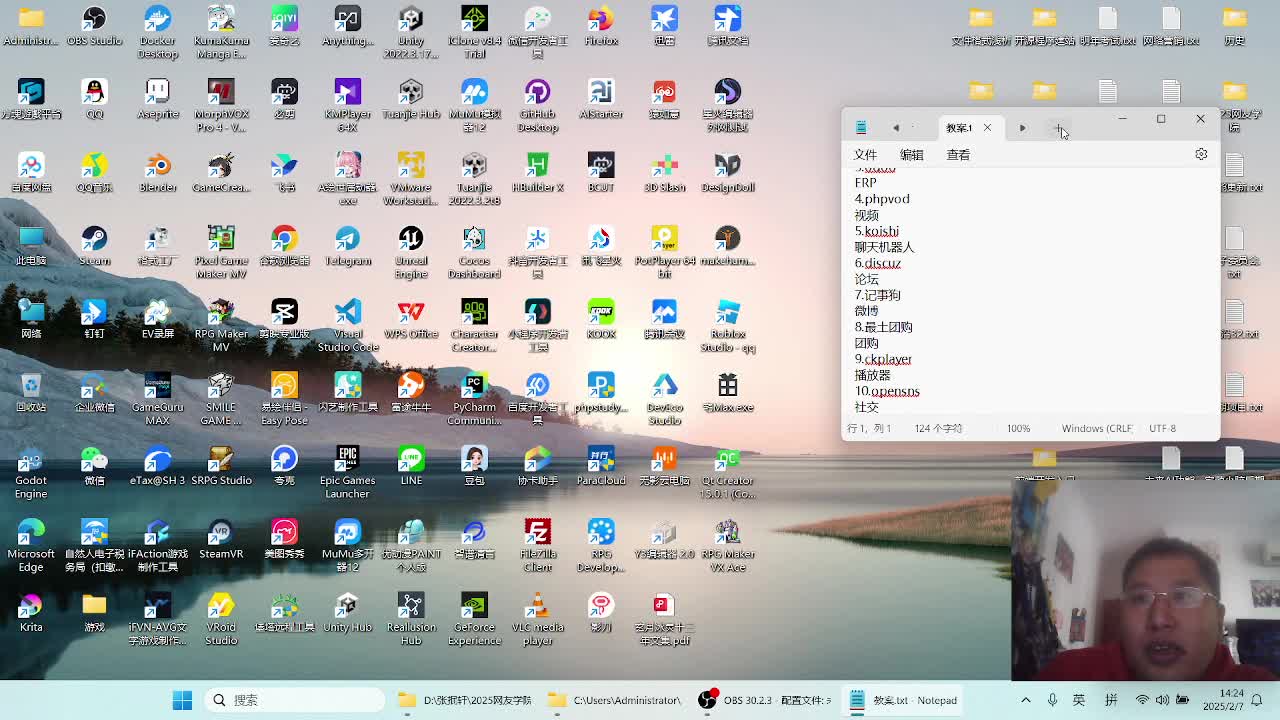Select the Epic Games Launcher icon
Viewport: 1280px width, 720px height.
tap(347, 472)
